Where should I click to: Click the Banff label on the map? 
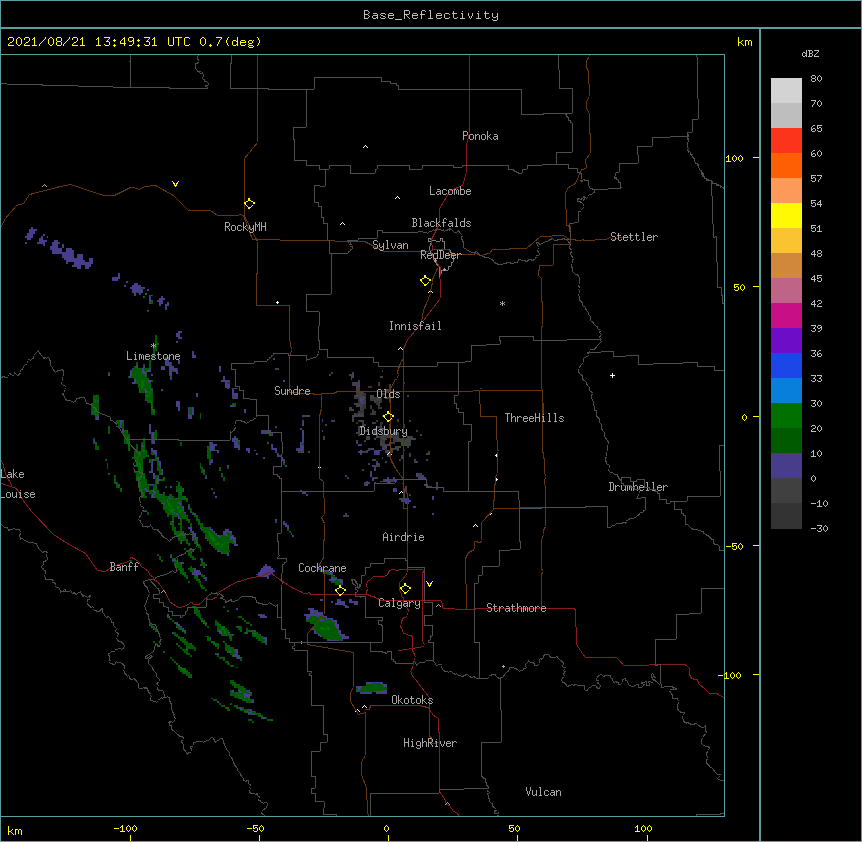[x=124, y=567]
